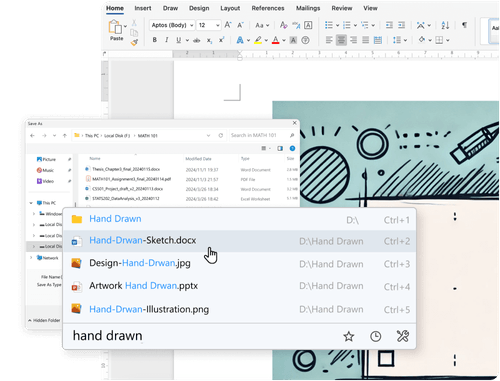Switch to the Mailings tab

308,8
